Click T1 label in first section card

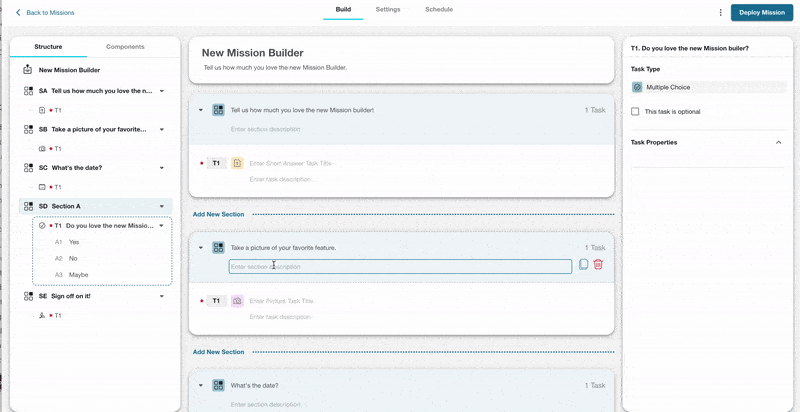click(x=216, y=163)
